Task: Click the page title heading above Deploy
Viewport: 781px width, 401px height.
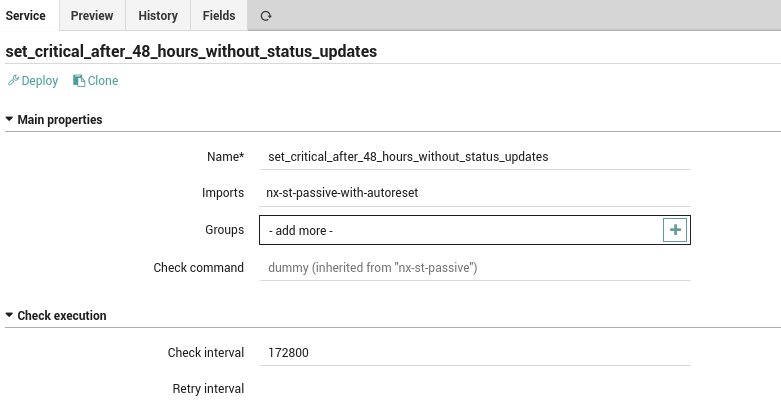Action: 191,51
